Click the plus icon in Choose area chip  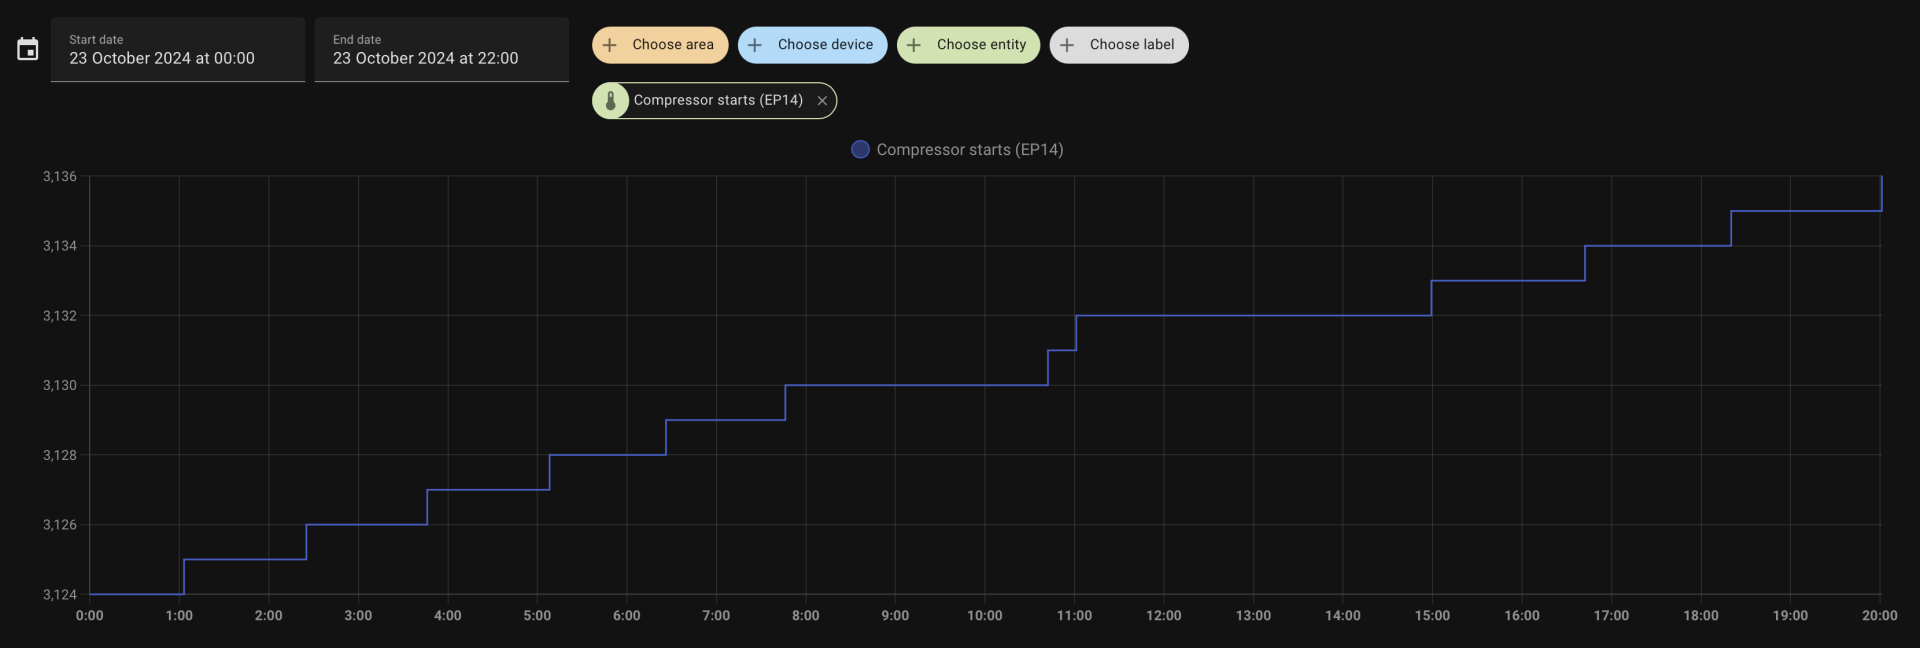point(609,45)
